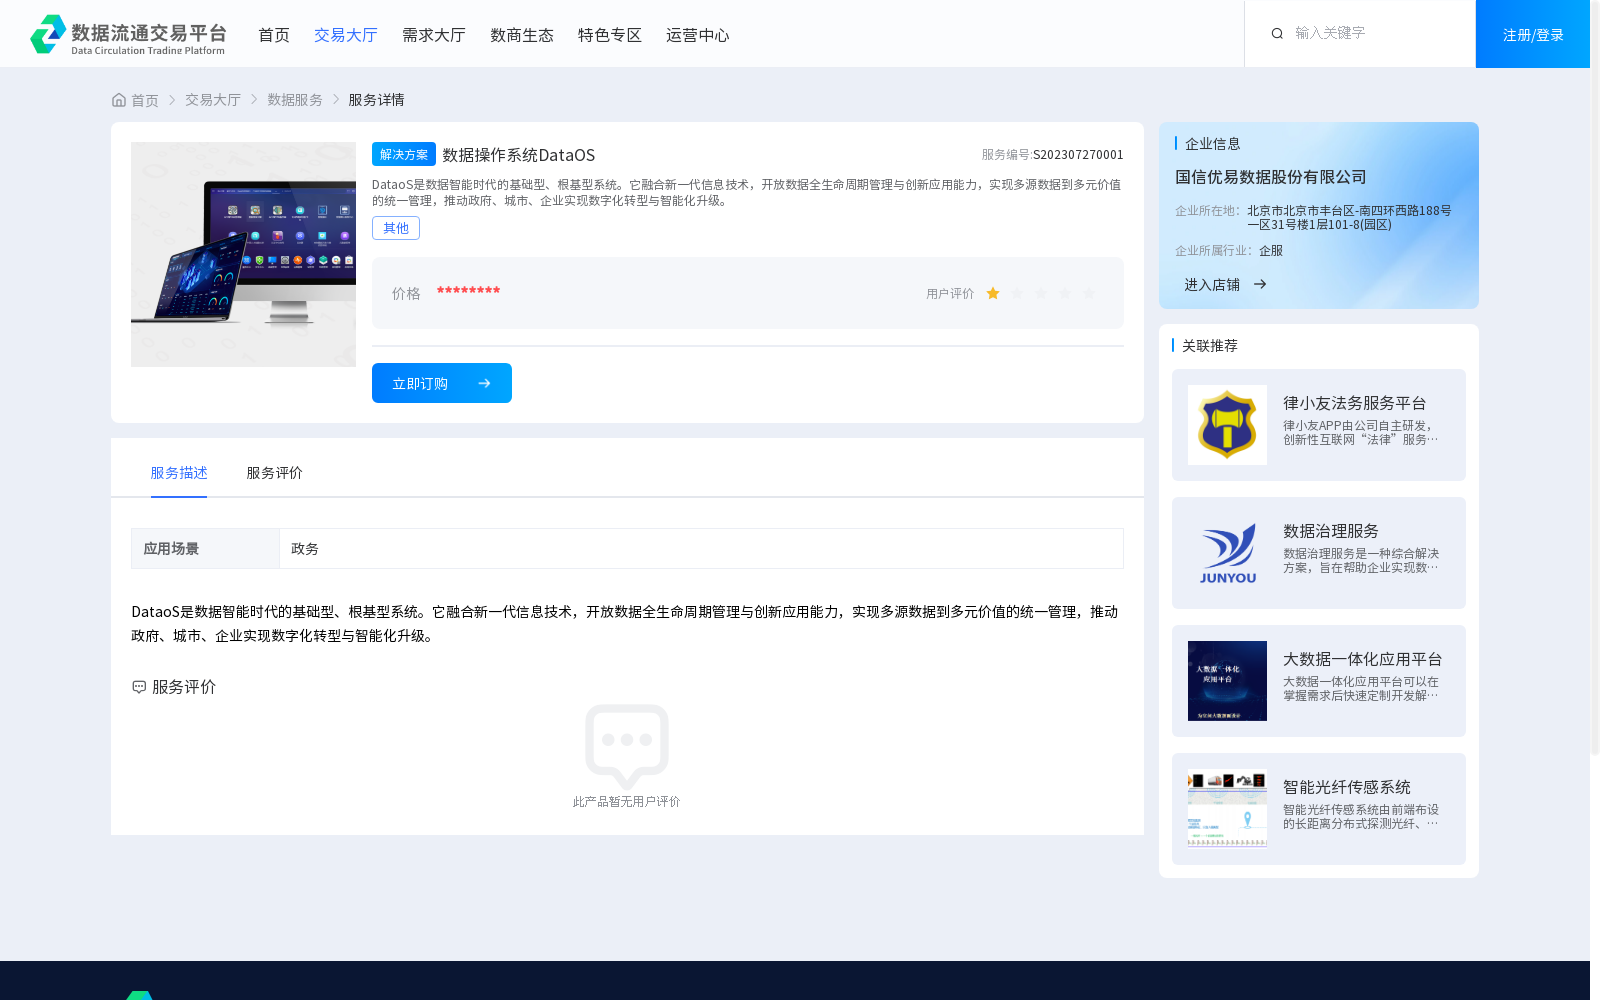Screen dimensions: 1600x1000
Task: Open the JUNYOU logo thumbnail
Action: (x=1227, y=553)
